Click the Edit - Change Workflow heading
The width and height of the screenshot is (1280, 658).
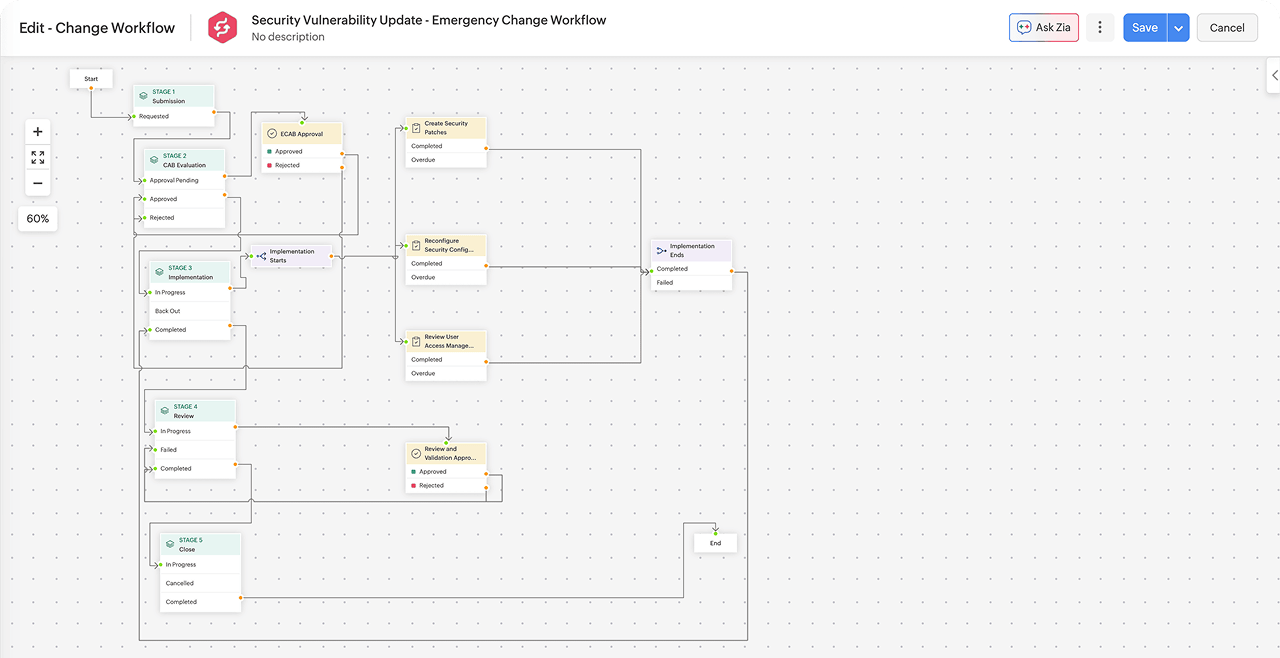tap(97, 28)
